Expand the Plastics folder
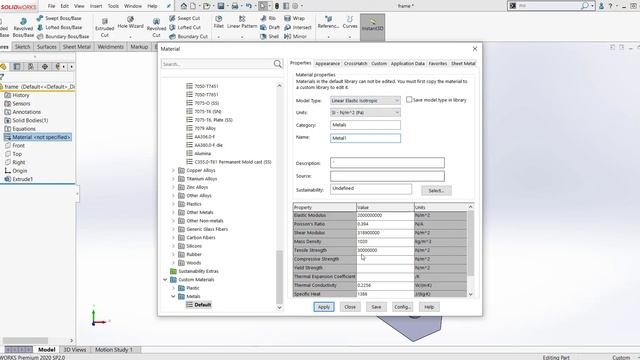 [173, 204]
